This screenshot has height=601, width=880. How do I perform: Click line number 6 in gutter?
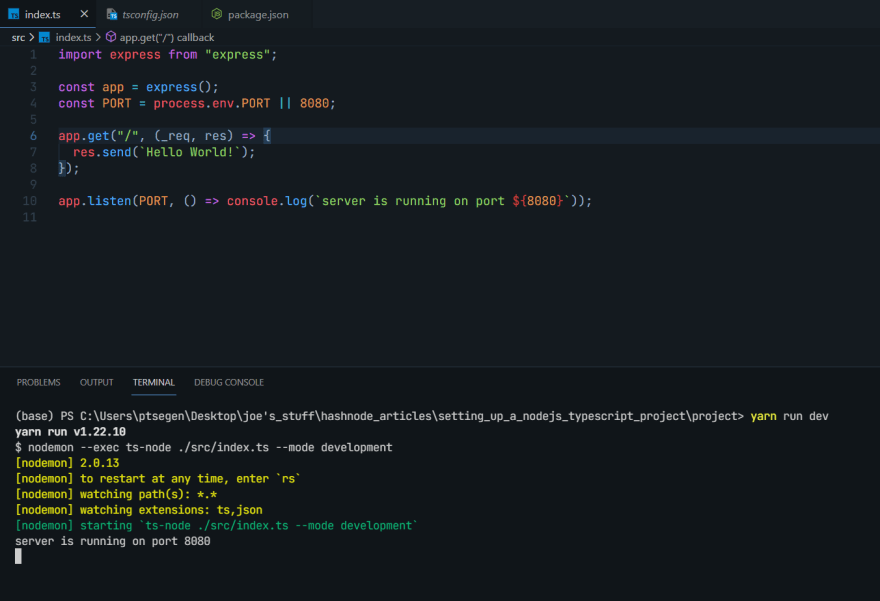(x=33, y=136)
